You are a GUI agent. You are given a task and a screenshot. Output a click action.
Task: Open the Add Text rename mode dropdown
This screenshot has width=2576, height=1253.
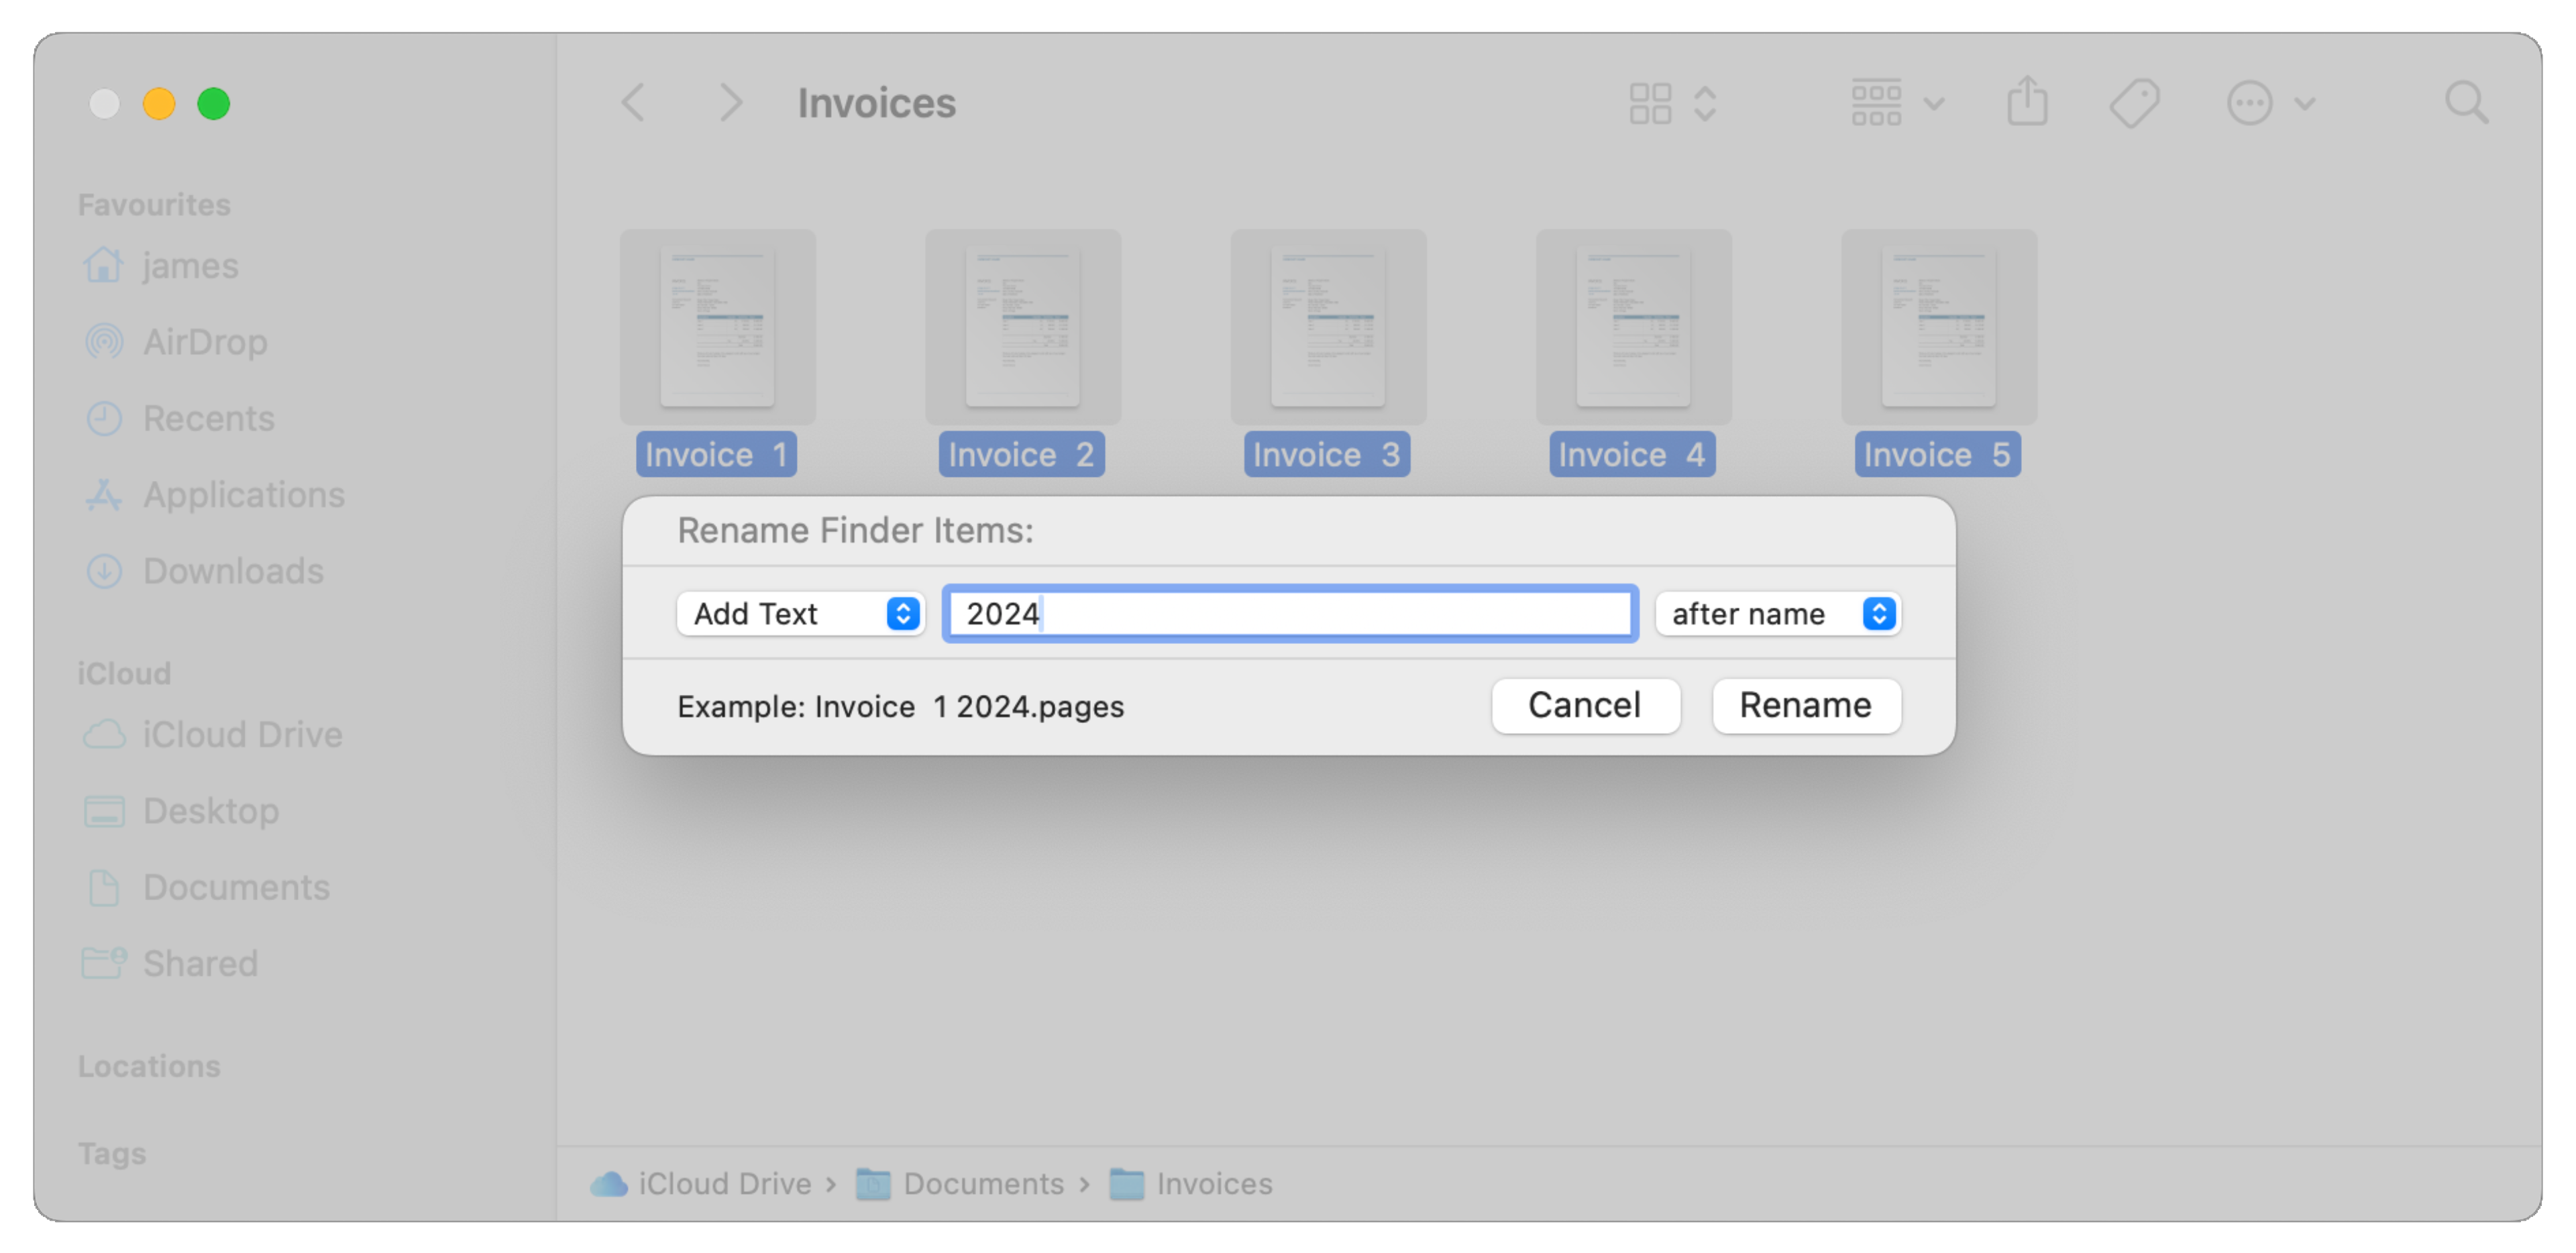click(x=799, y=613)
